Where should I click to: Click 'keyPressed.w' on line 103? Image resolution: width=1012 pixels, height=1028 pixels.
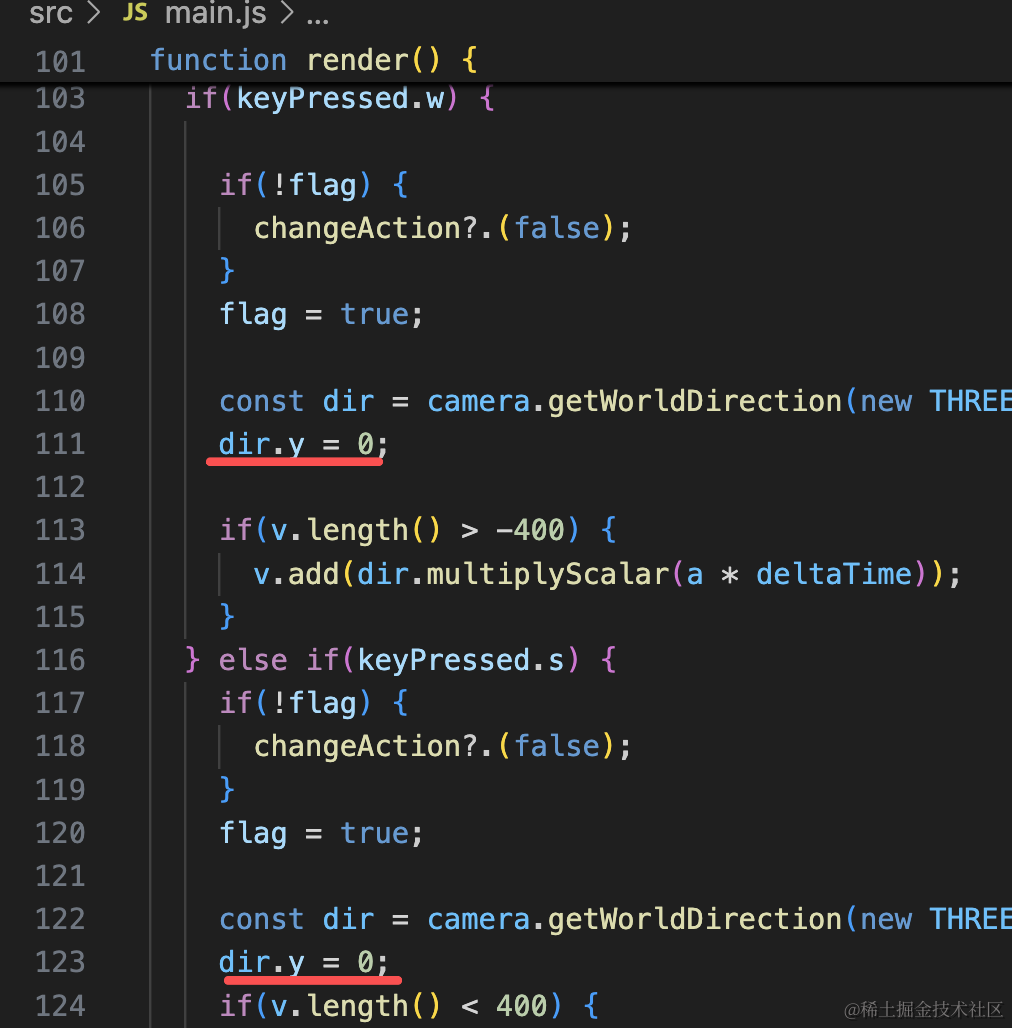[x=340, y=98]
